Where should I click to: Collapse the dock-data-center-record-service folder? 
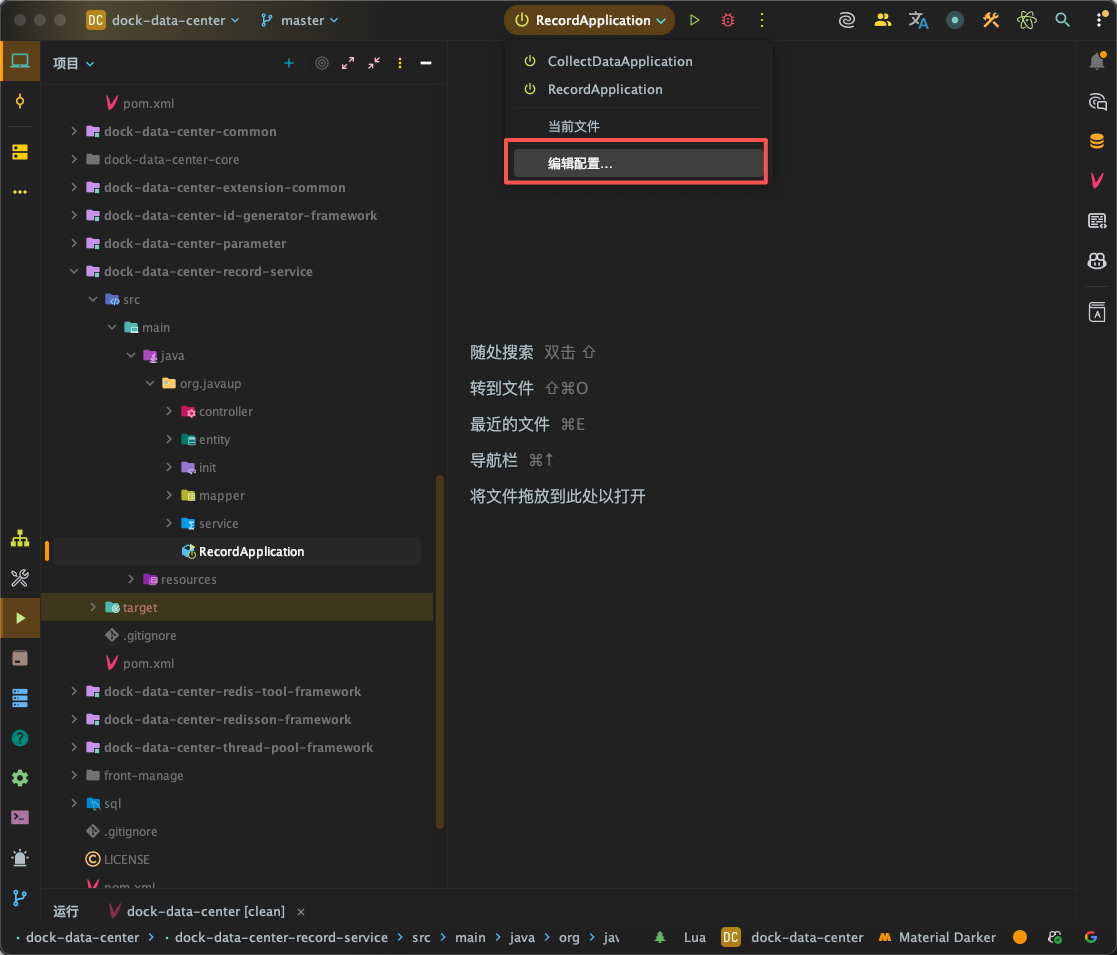74,271
